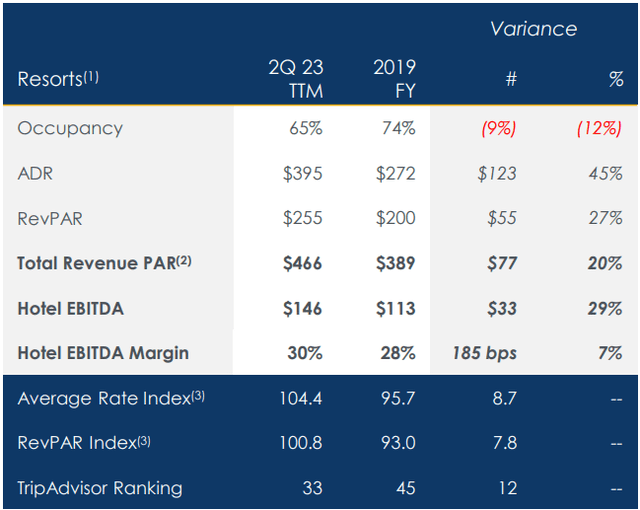Select the 'RevPAR' row label
Image resolution: width=640 pixels, height=510 pixels.
pos(50,219)
